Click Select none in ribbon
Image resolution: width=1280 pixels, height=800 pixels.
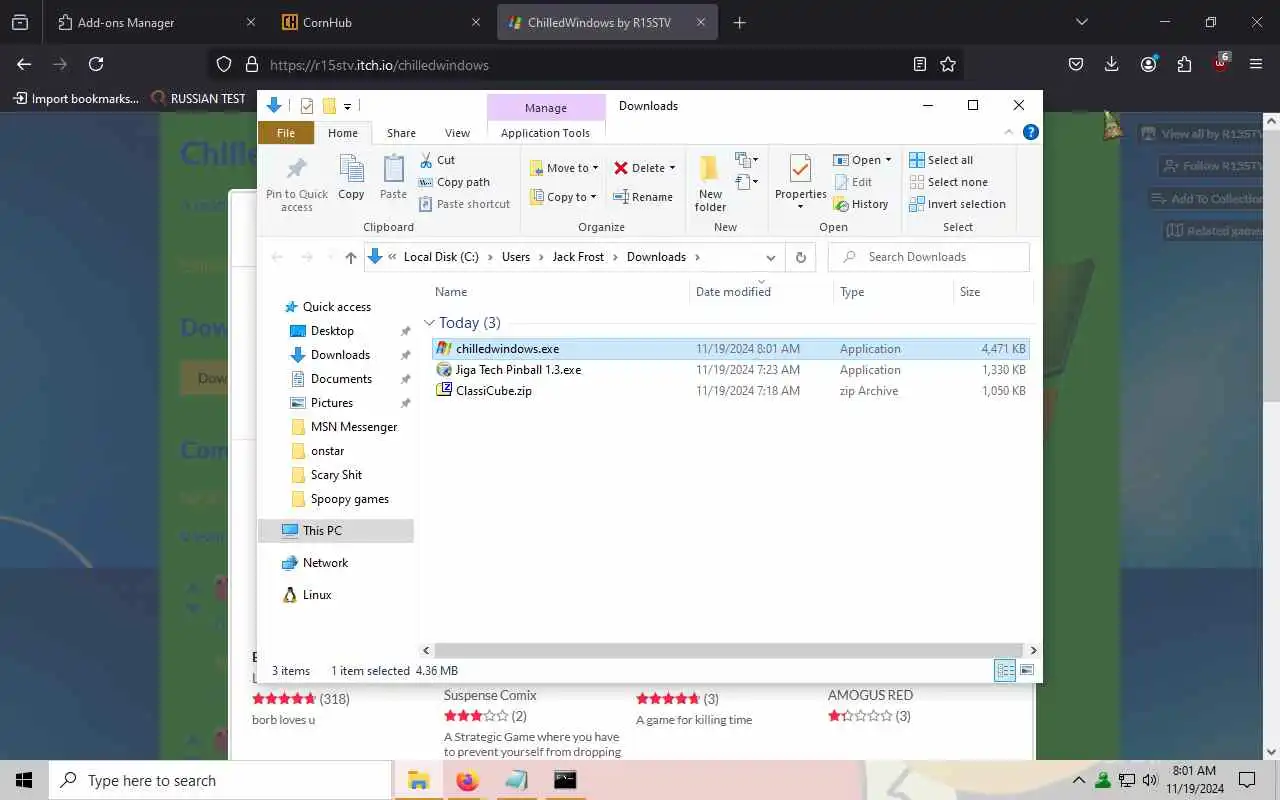(948, 182)
